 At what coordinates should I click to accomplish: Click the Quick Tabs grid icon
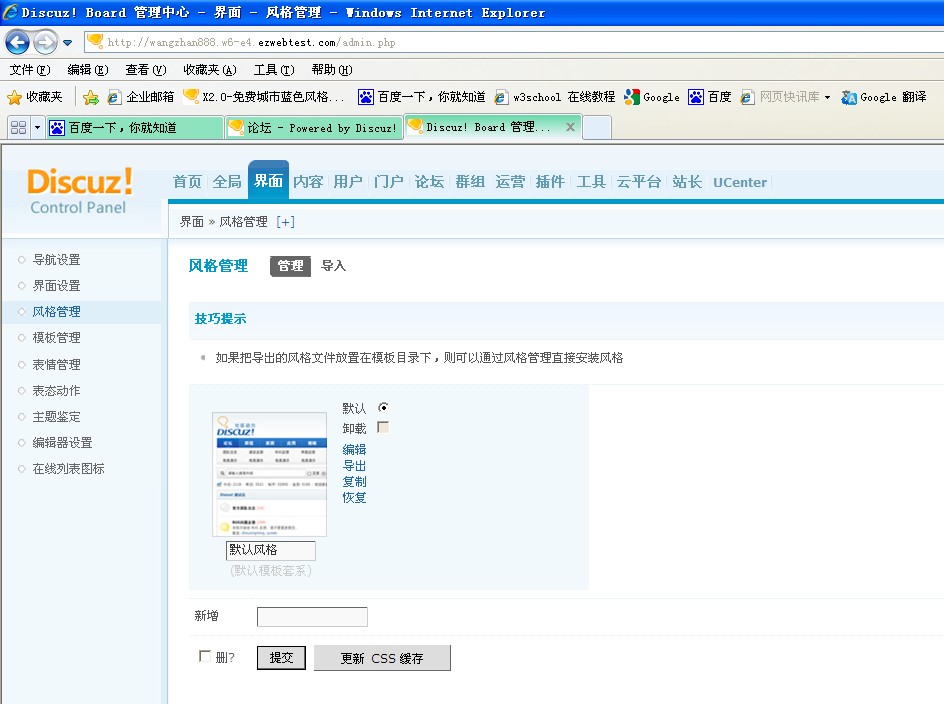[x=19, y=128]
